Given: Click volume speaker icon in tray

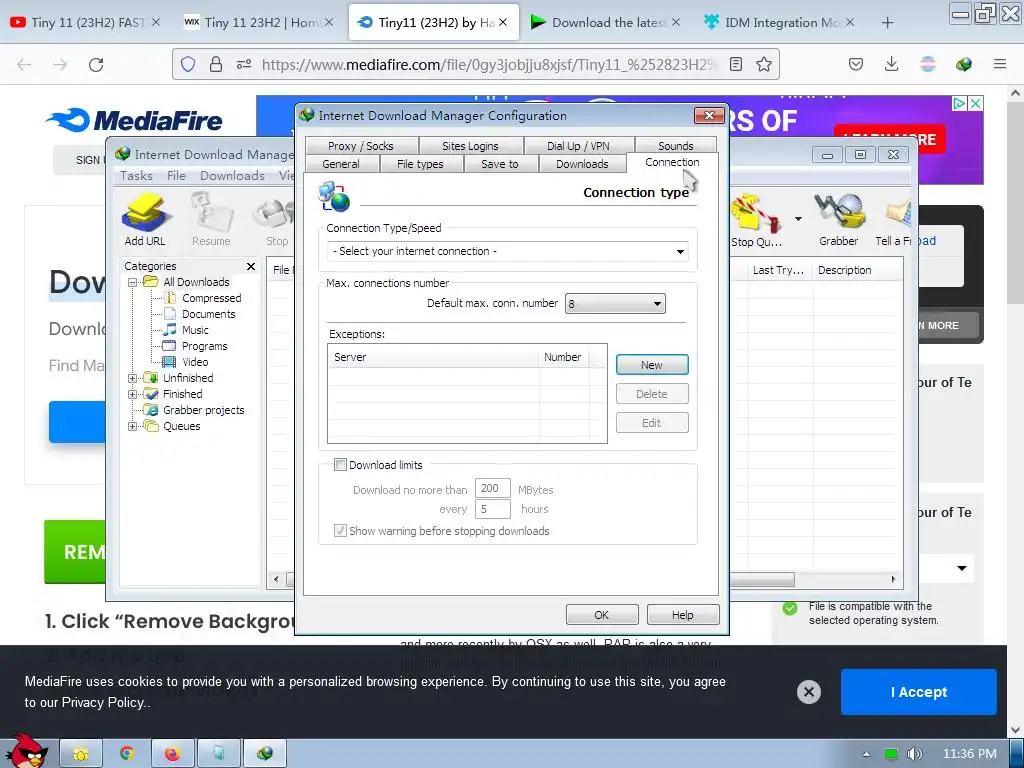Looking at the screenshot, I should [x=914, y=754].
